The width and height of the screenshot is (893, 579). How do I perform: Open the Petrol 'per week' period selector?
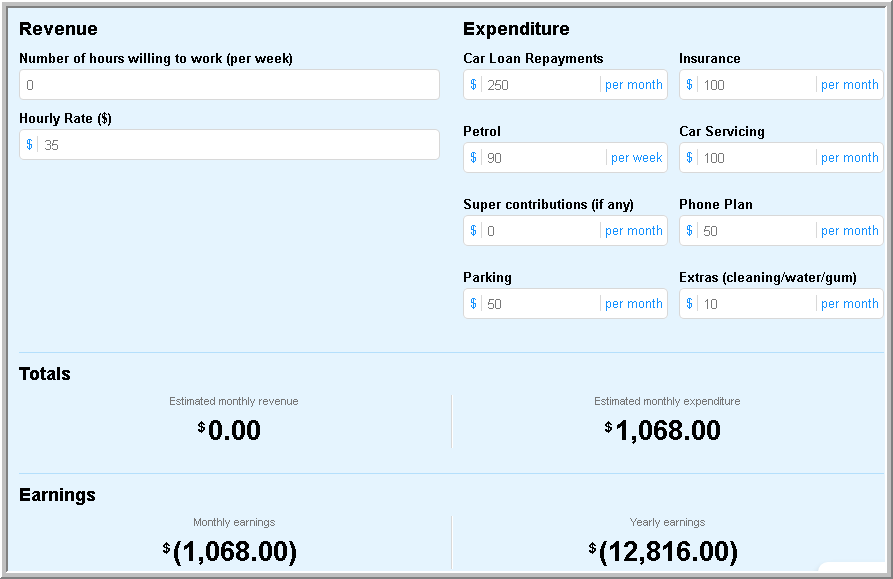tap(637, 158)
